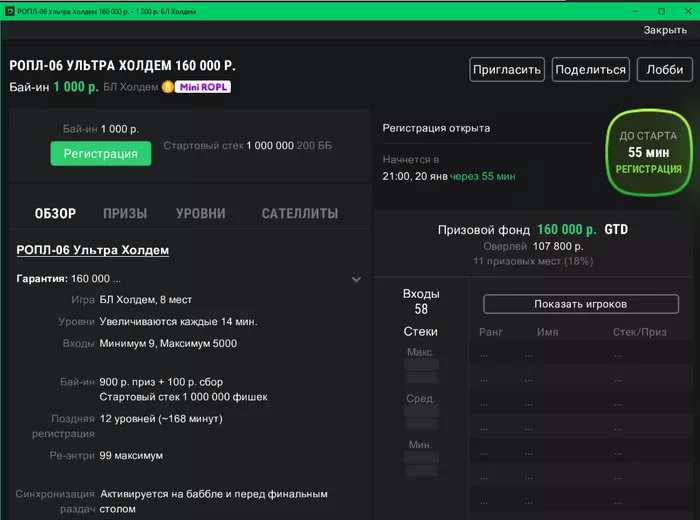Switch to the ПРИЗЫ tab
Image resolution: width=700 pixels, height=520 pixels.
(x=125, y=213)
